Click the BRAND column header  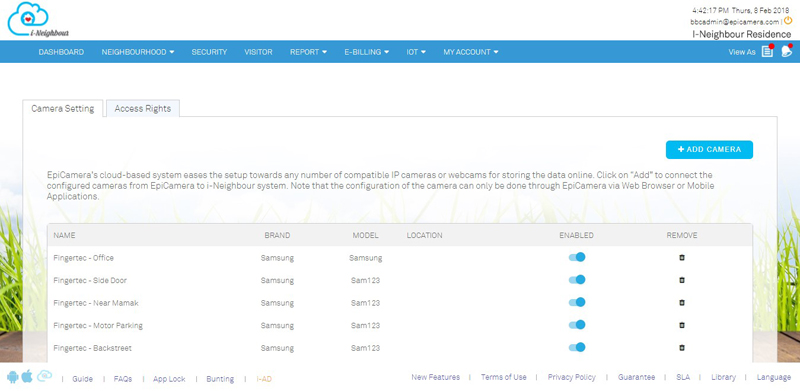coord(277,235)
